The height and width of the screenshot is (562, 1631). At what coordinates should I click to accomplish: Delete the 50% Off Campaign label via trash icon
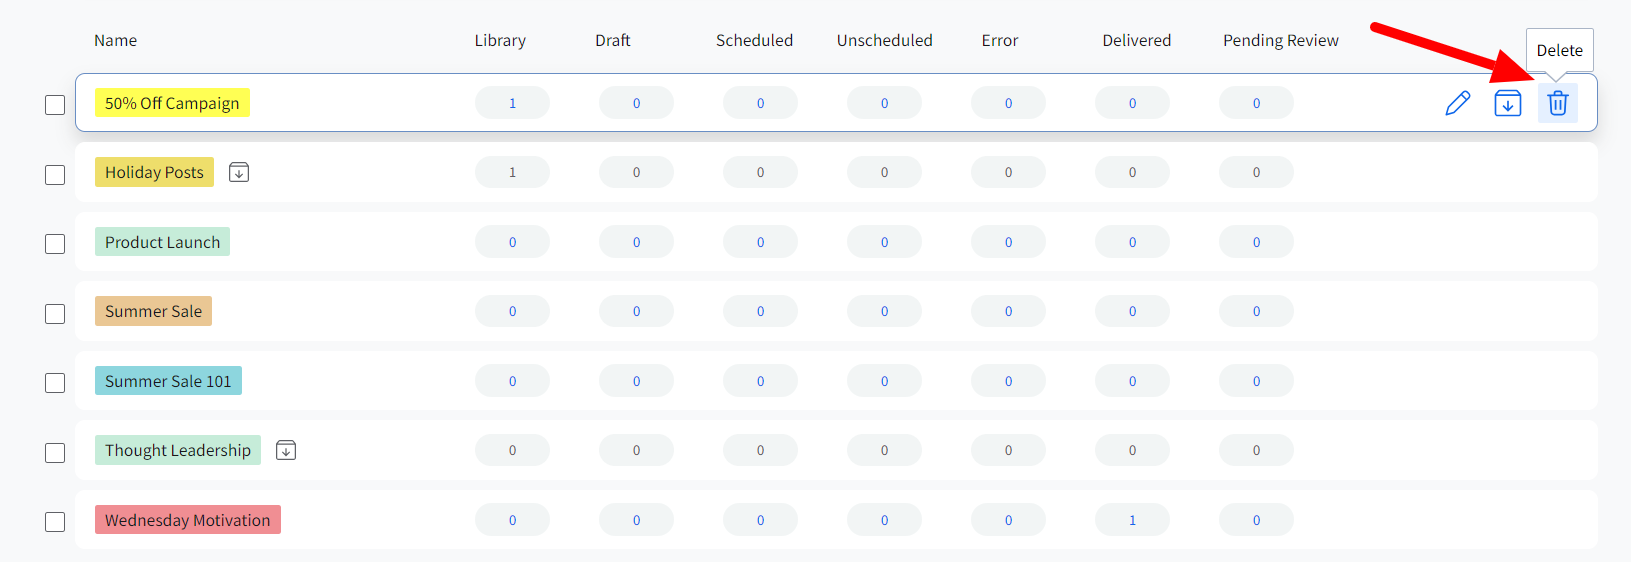1558,103
